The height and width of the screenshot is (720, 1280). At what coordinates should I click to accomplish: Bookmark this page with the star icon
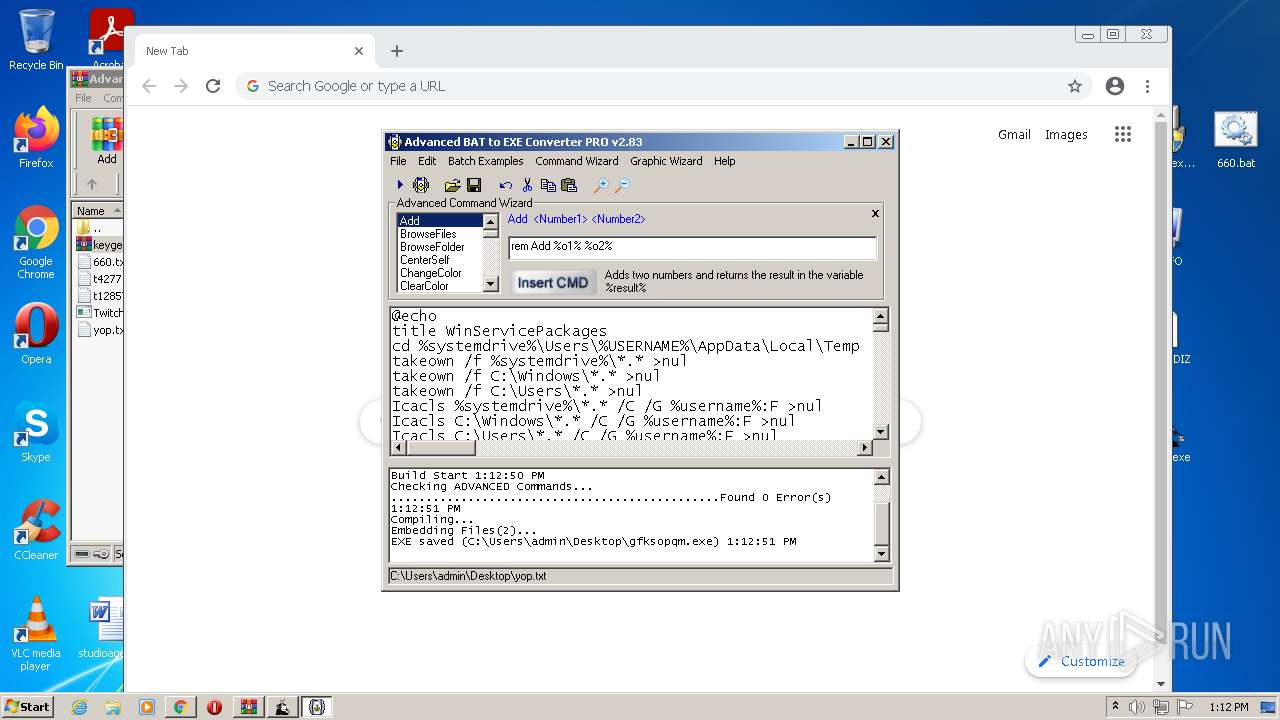point(1075,86)
